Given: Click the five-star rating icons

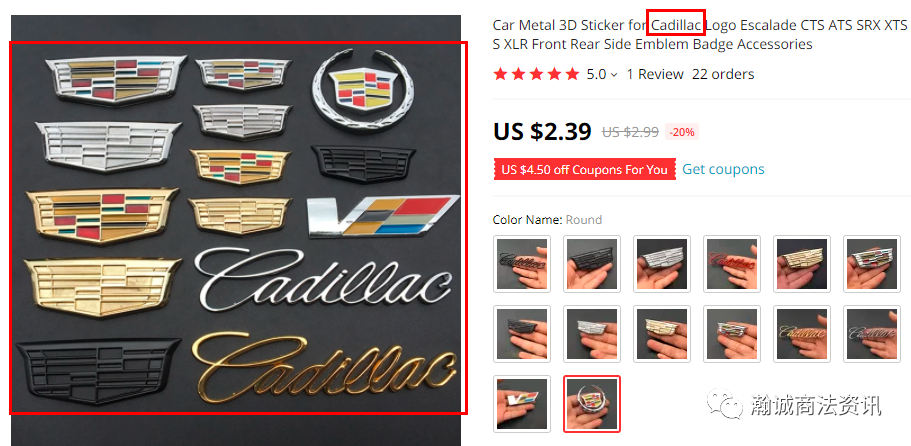Looking at the screenshot, I should pyautogui.click(x=536, y=74).
